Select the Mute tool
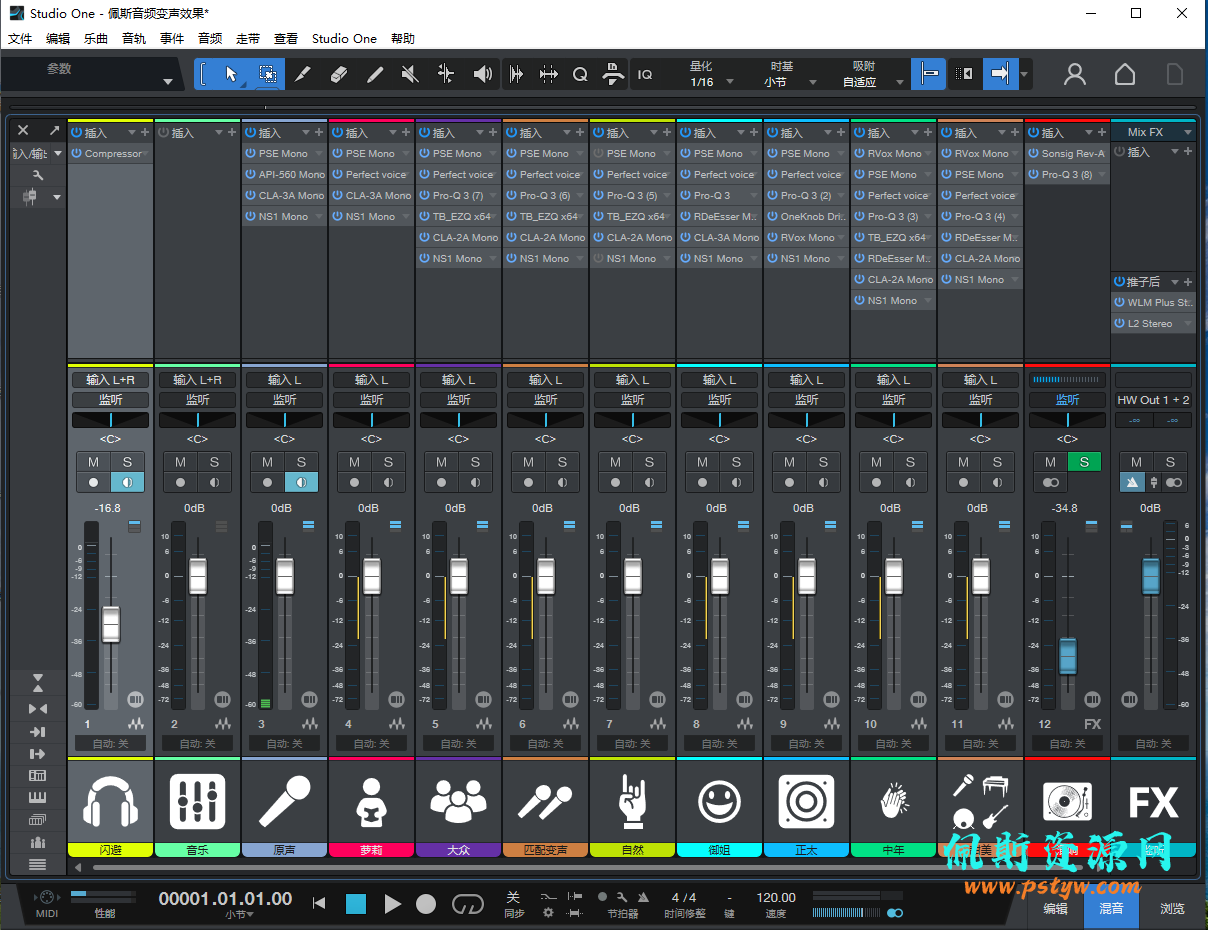Image resolution: width=1208 pixels, height=930 pixels. (409, 74)
